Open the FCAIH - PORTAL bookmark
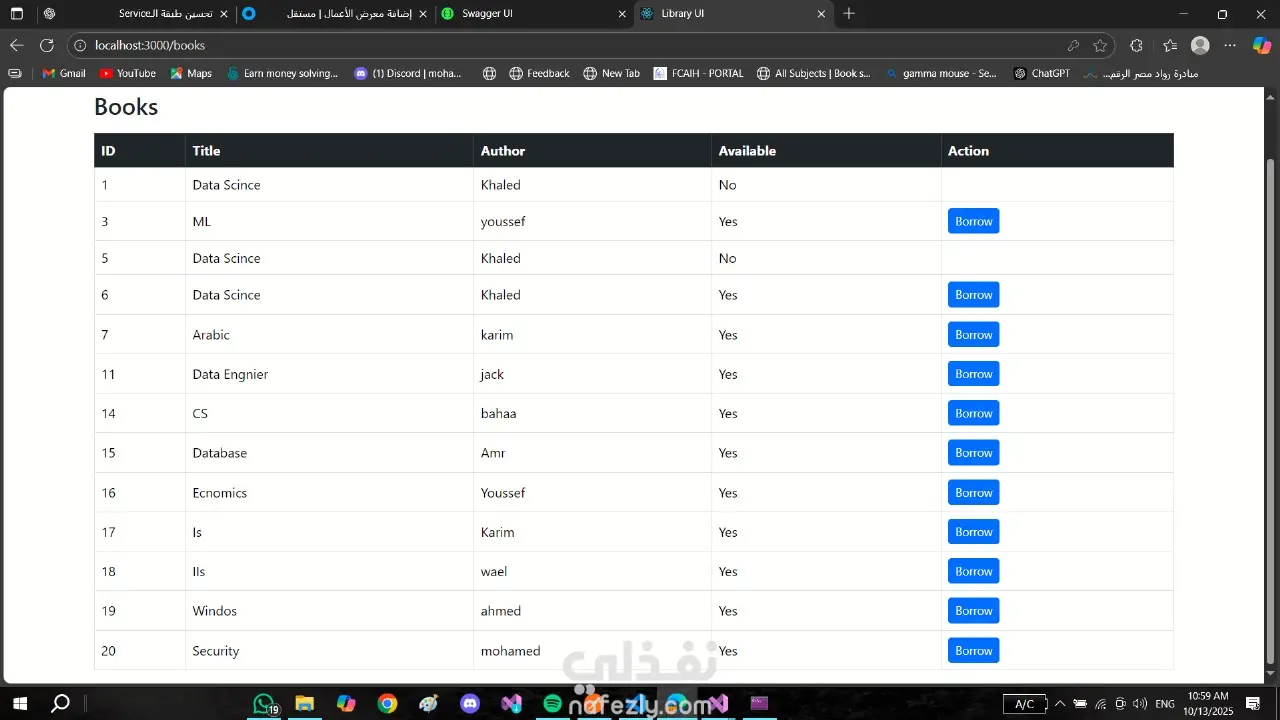Screen dimensions: 1280x720 699,73
